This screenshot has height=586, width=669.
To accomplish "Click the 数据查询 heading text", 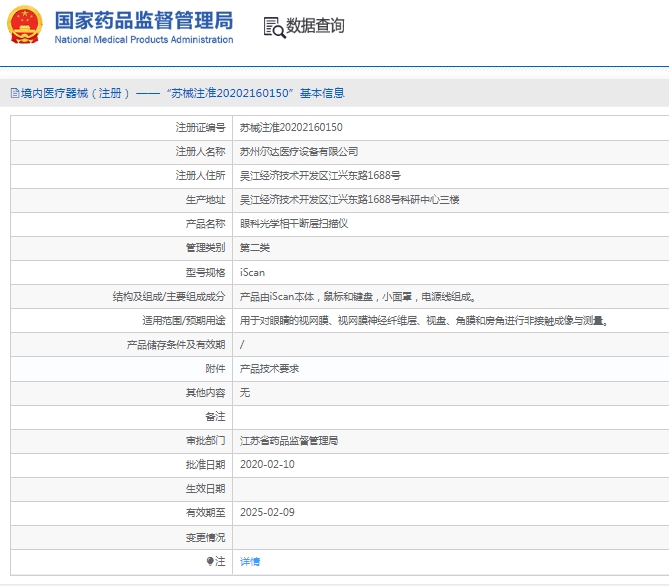I will click(315, 26).
